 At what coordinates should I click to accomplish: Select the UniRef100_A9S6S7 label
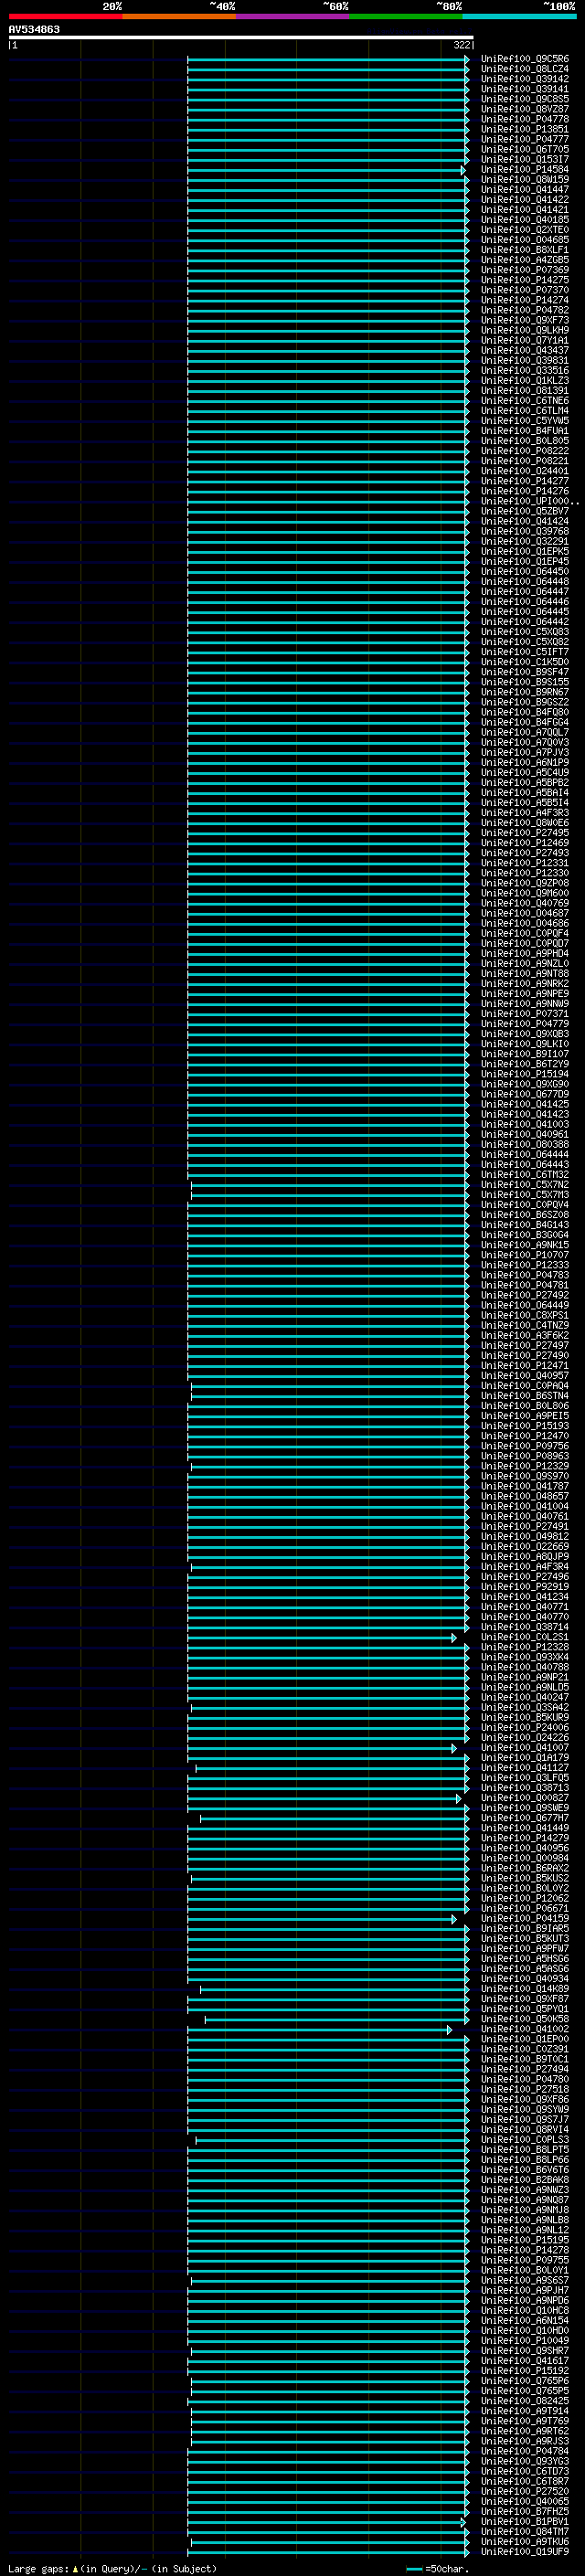(525, 2280)
